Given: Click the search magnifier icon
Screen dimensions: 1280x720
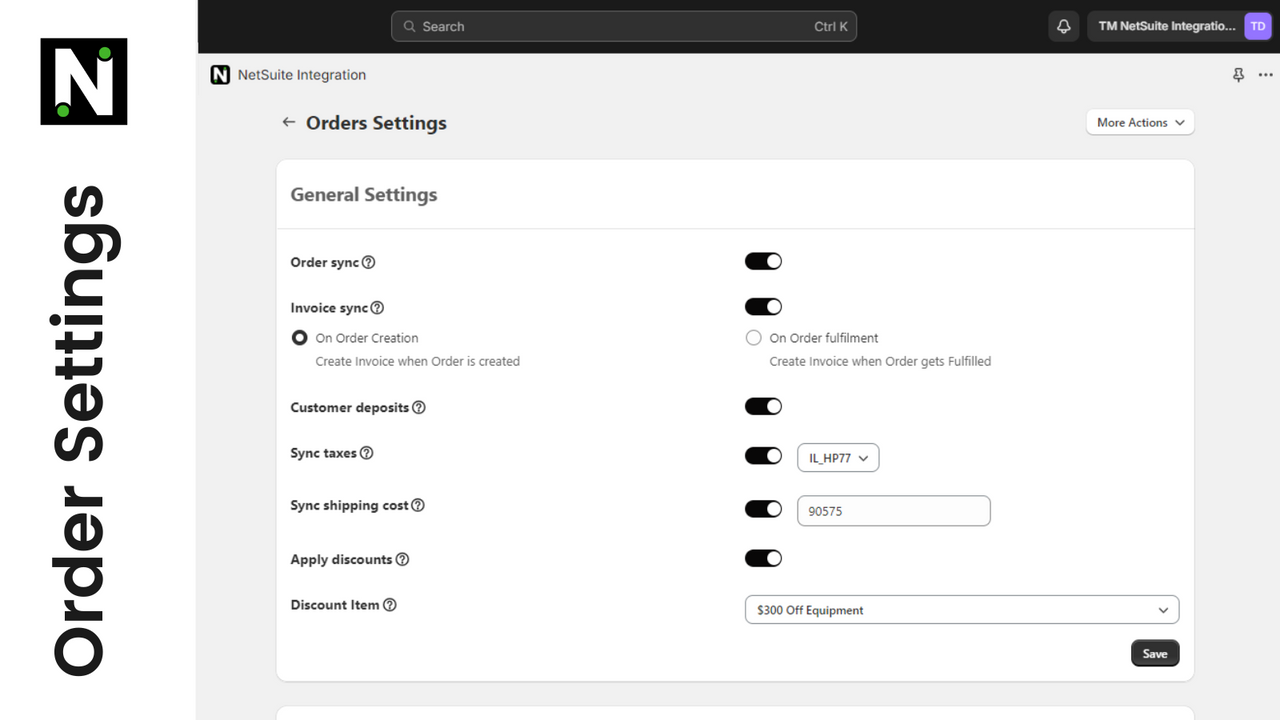Looking at the screenshot, I should coord(410,27).
